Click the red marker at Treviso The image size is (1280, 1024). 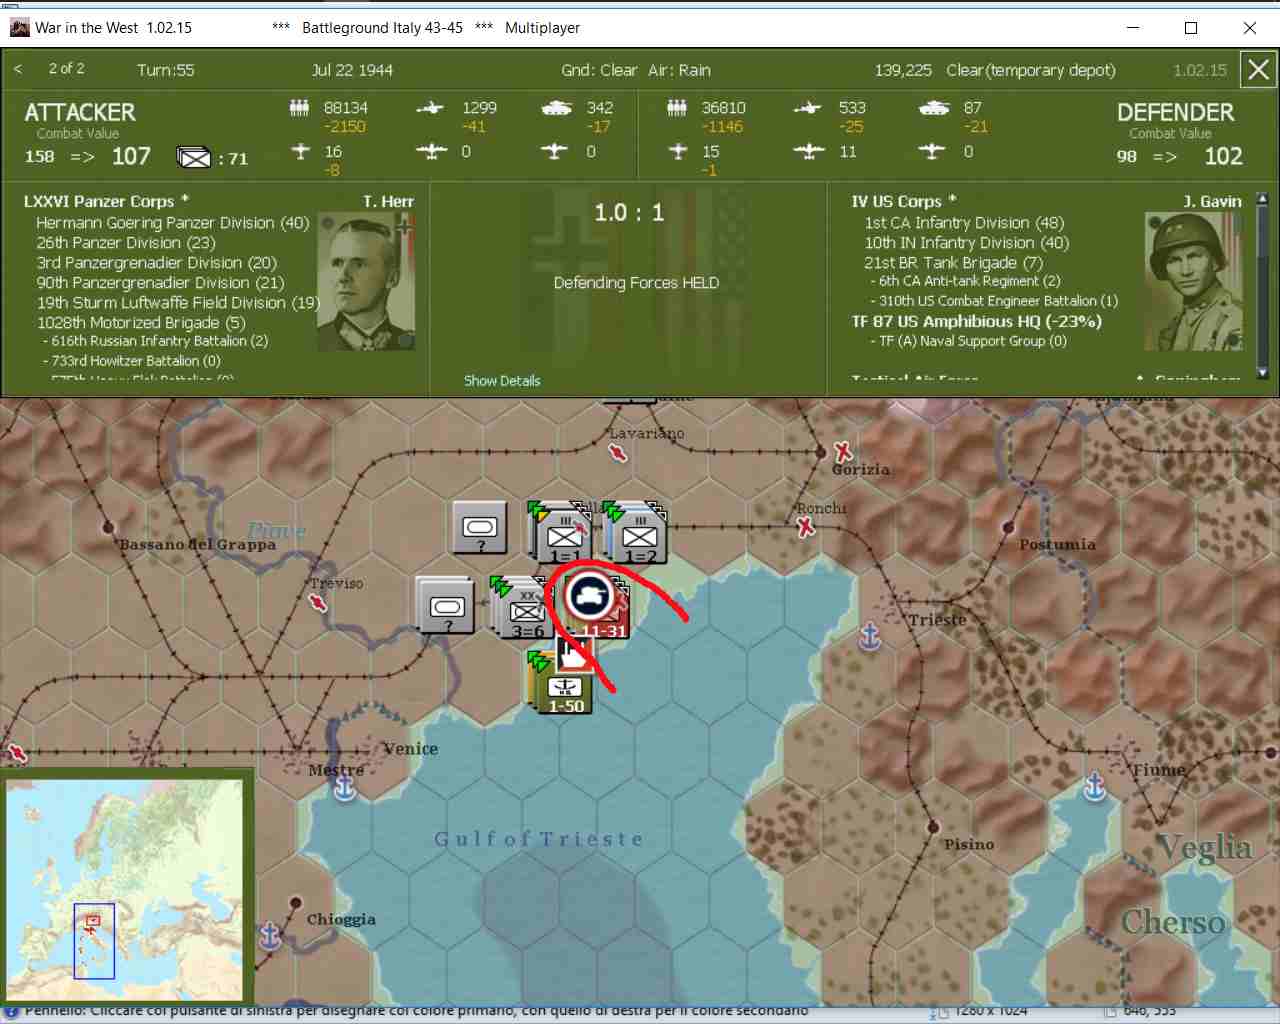pyautogui.click(x=318, y=602)
